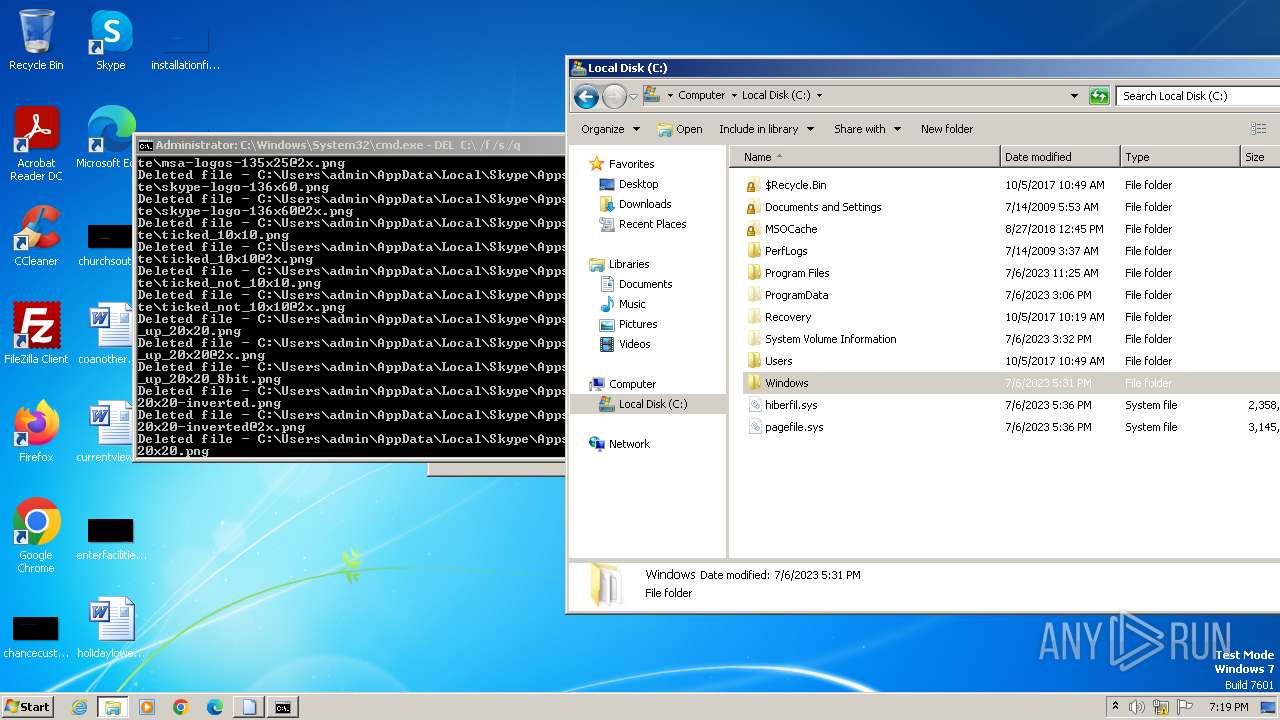Open Acrobat Reader DC desktop icon

pos(36,144)
